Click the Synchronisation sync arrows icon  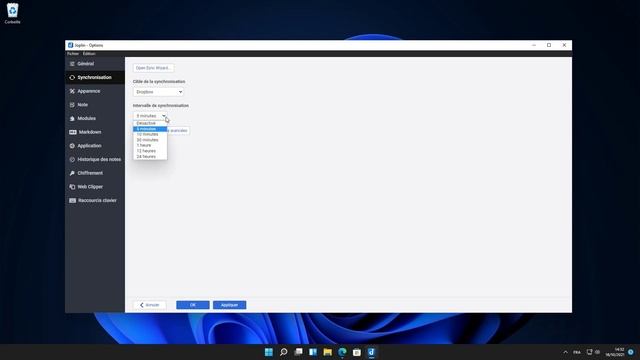[x=72, y=78]
